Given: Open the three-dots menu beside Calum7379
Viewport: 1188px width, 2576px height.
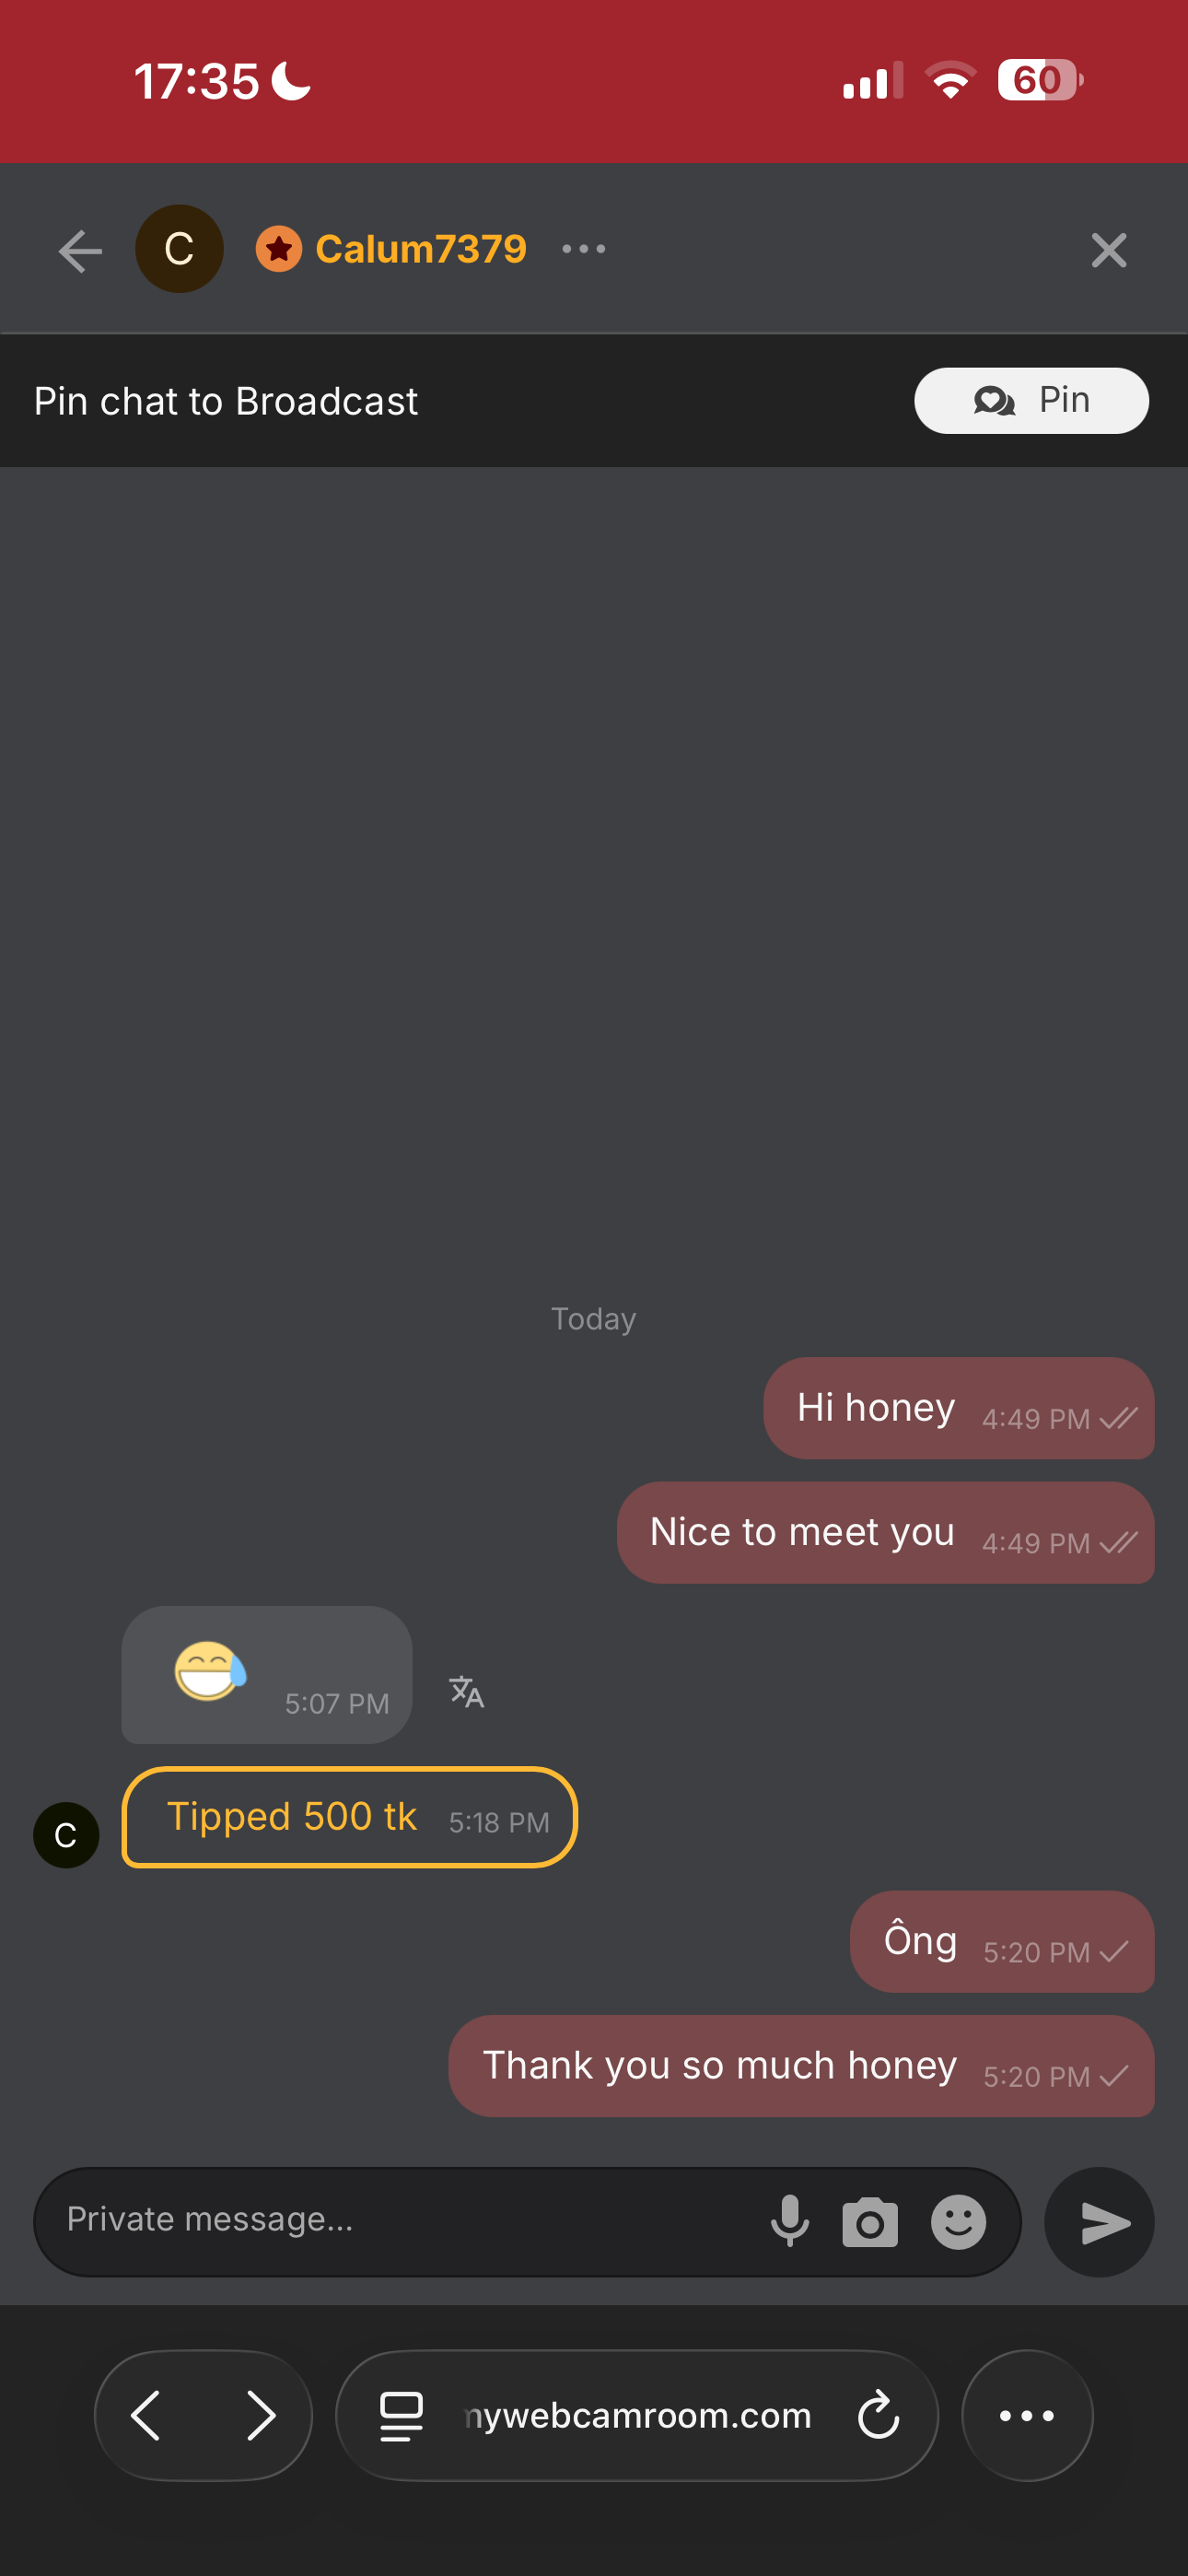Looking at the screenshot, I should coord(584,249).
